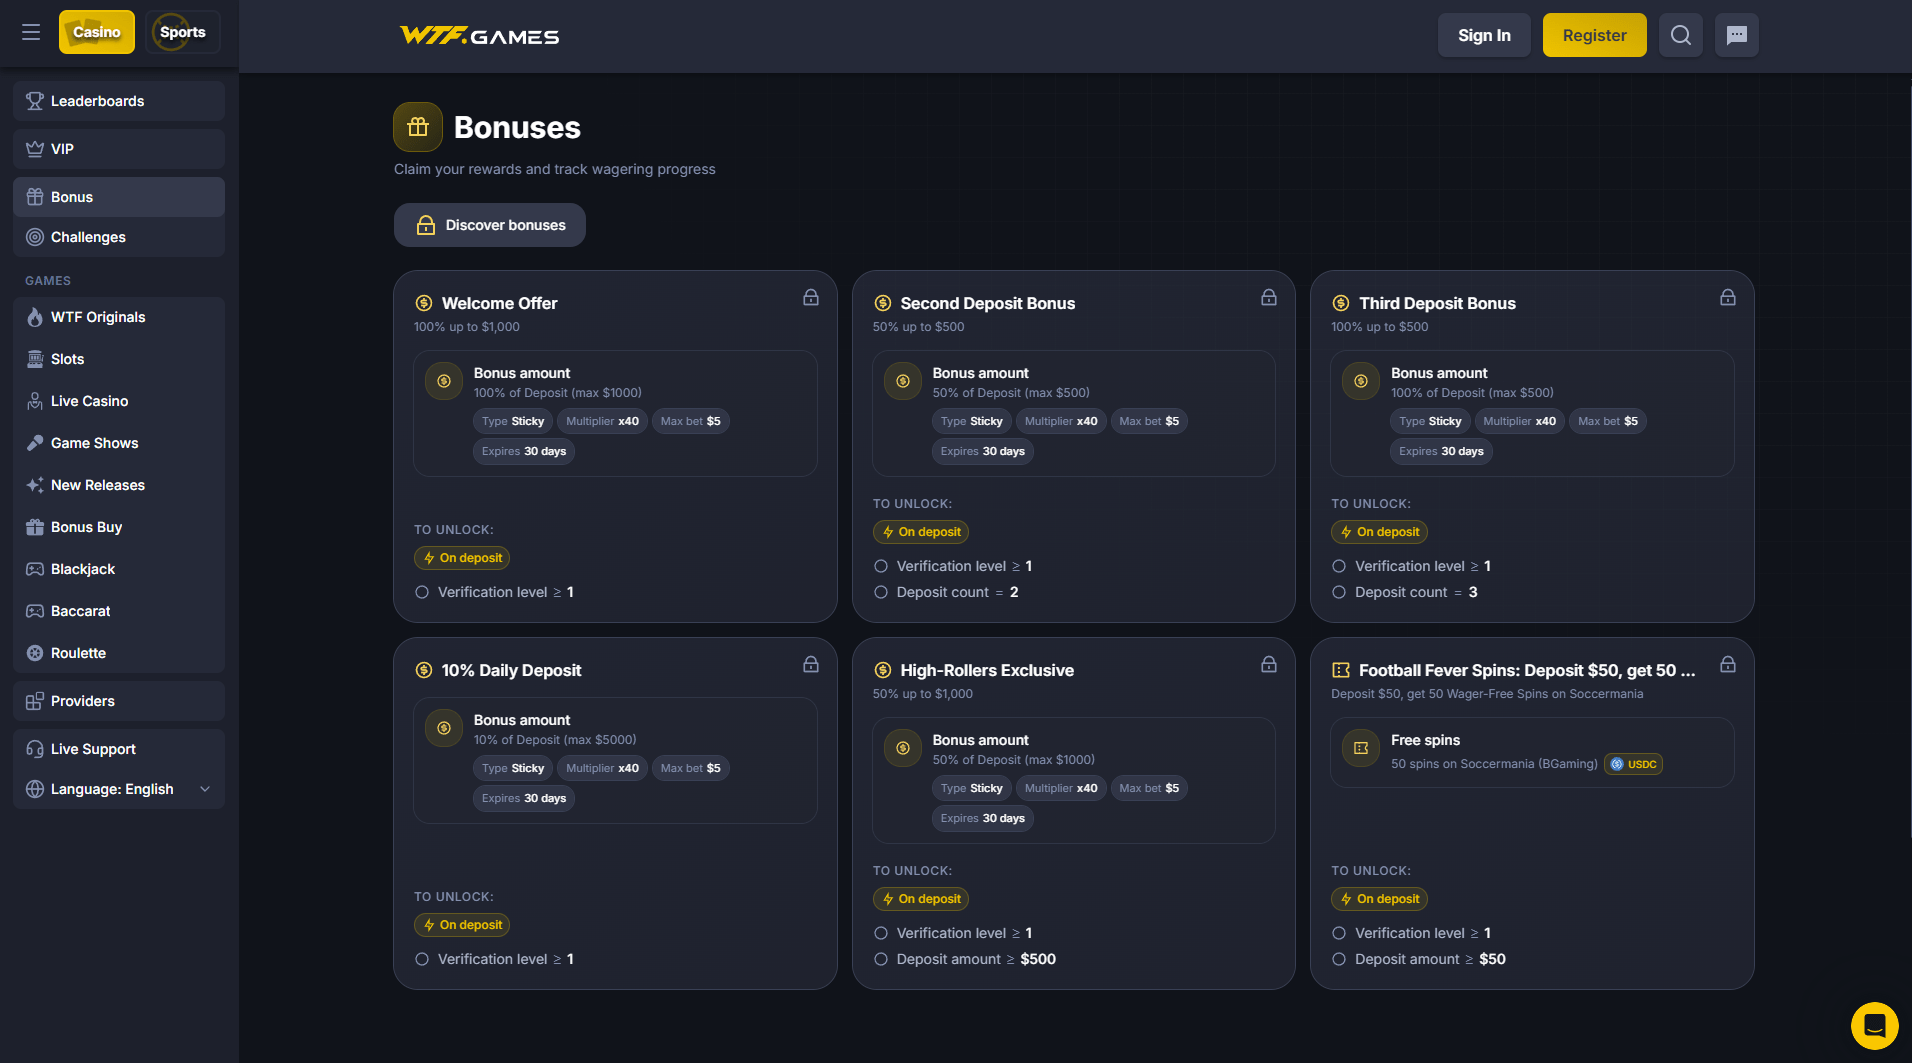The width and height of the screenshot is (1912, 1063).
Task: Click the Welcome Offer On deposit tag
Action: pyautogui.click(x=462, y=558)
